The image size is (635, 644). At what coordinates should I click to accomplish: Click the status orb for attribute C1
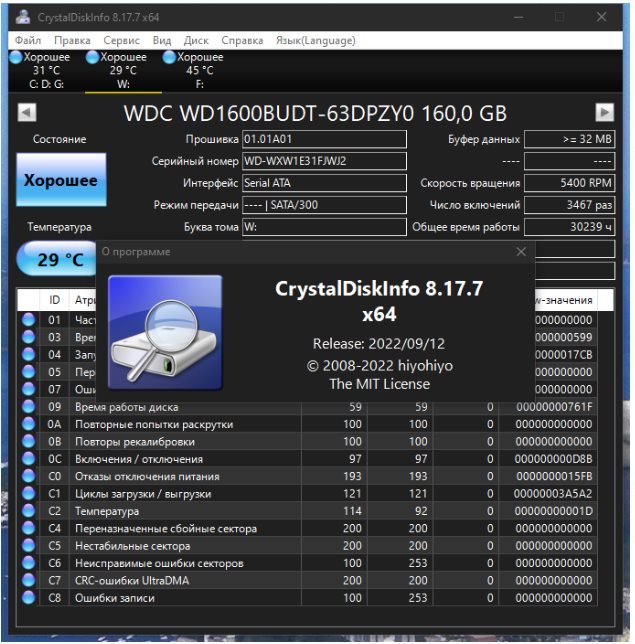point(28,493)
